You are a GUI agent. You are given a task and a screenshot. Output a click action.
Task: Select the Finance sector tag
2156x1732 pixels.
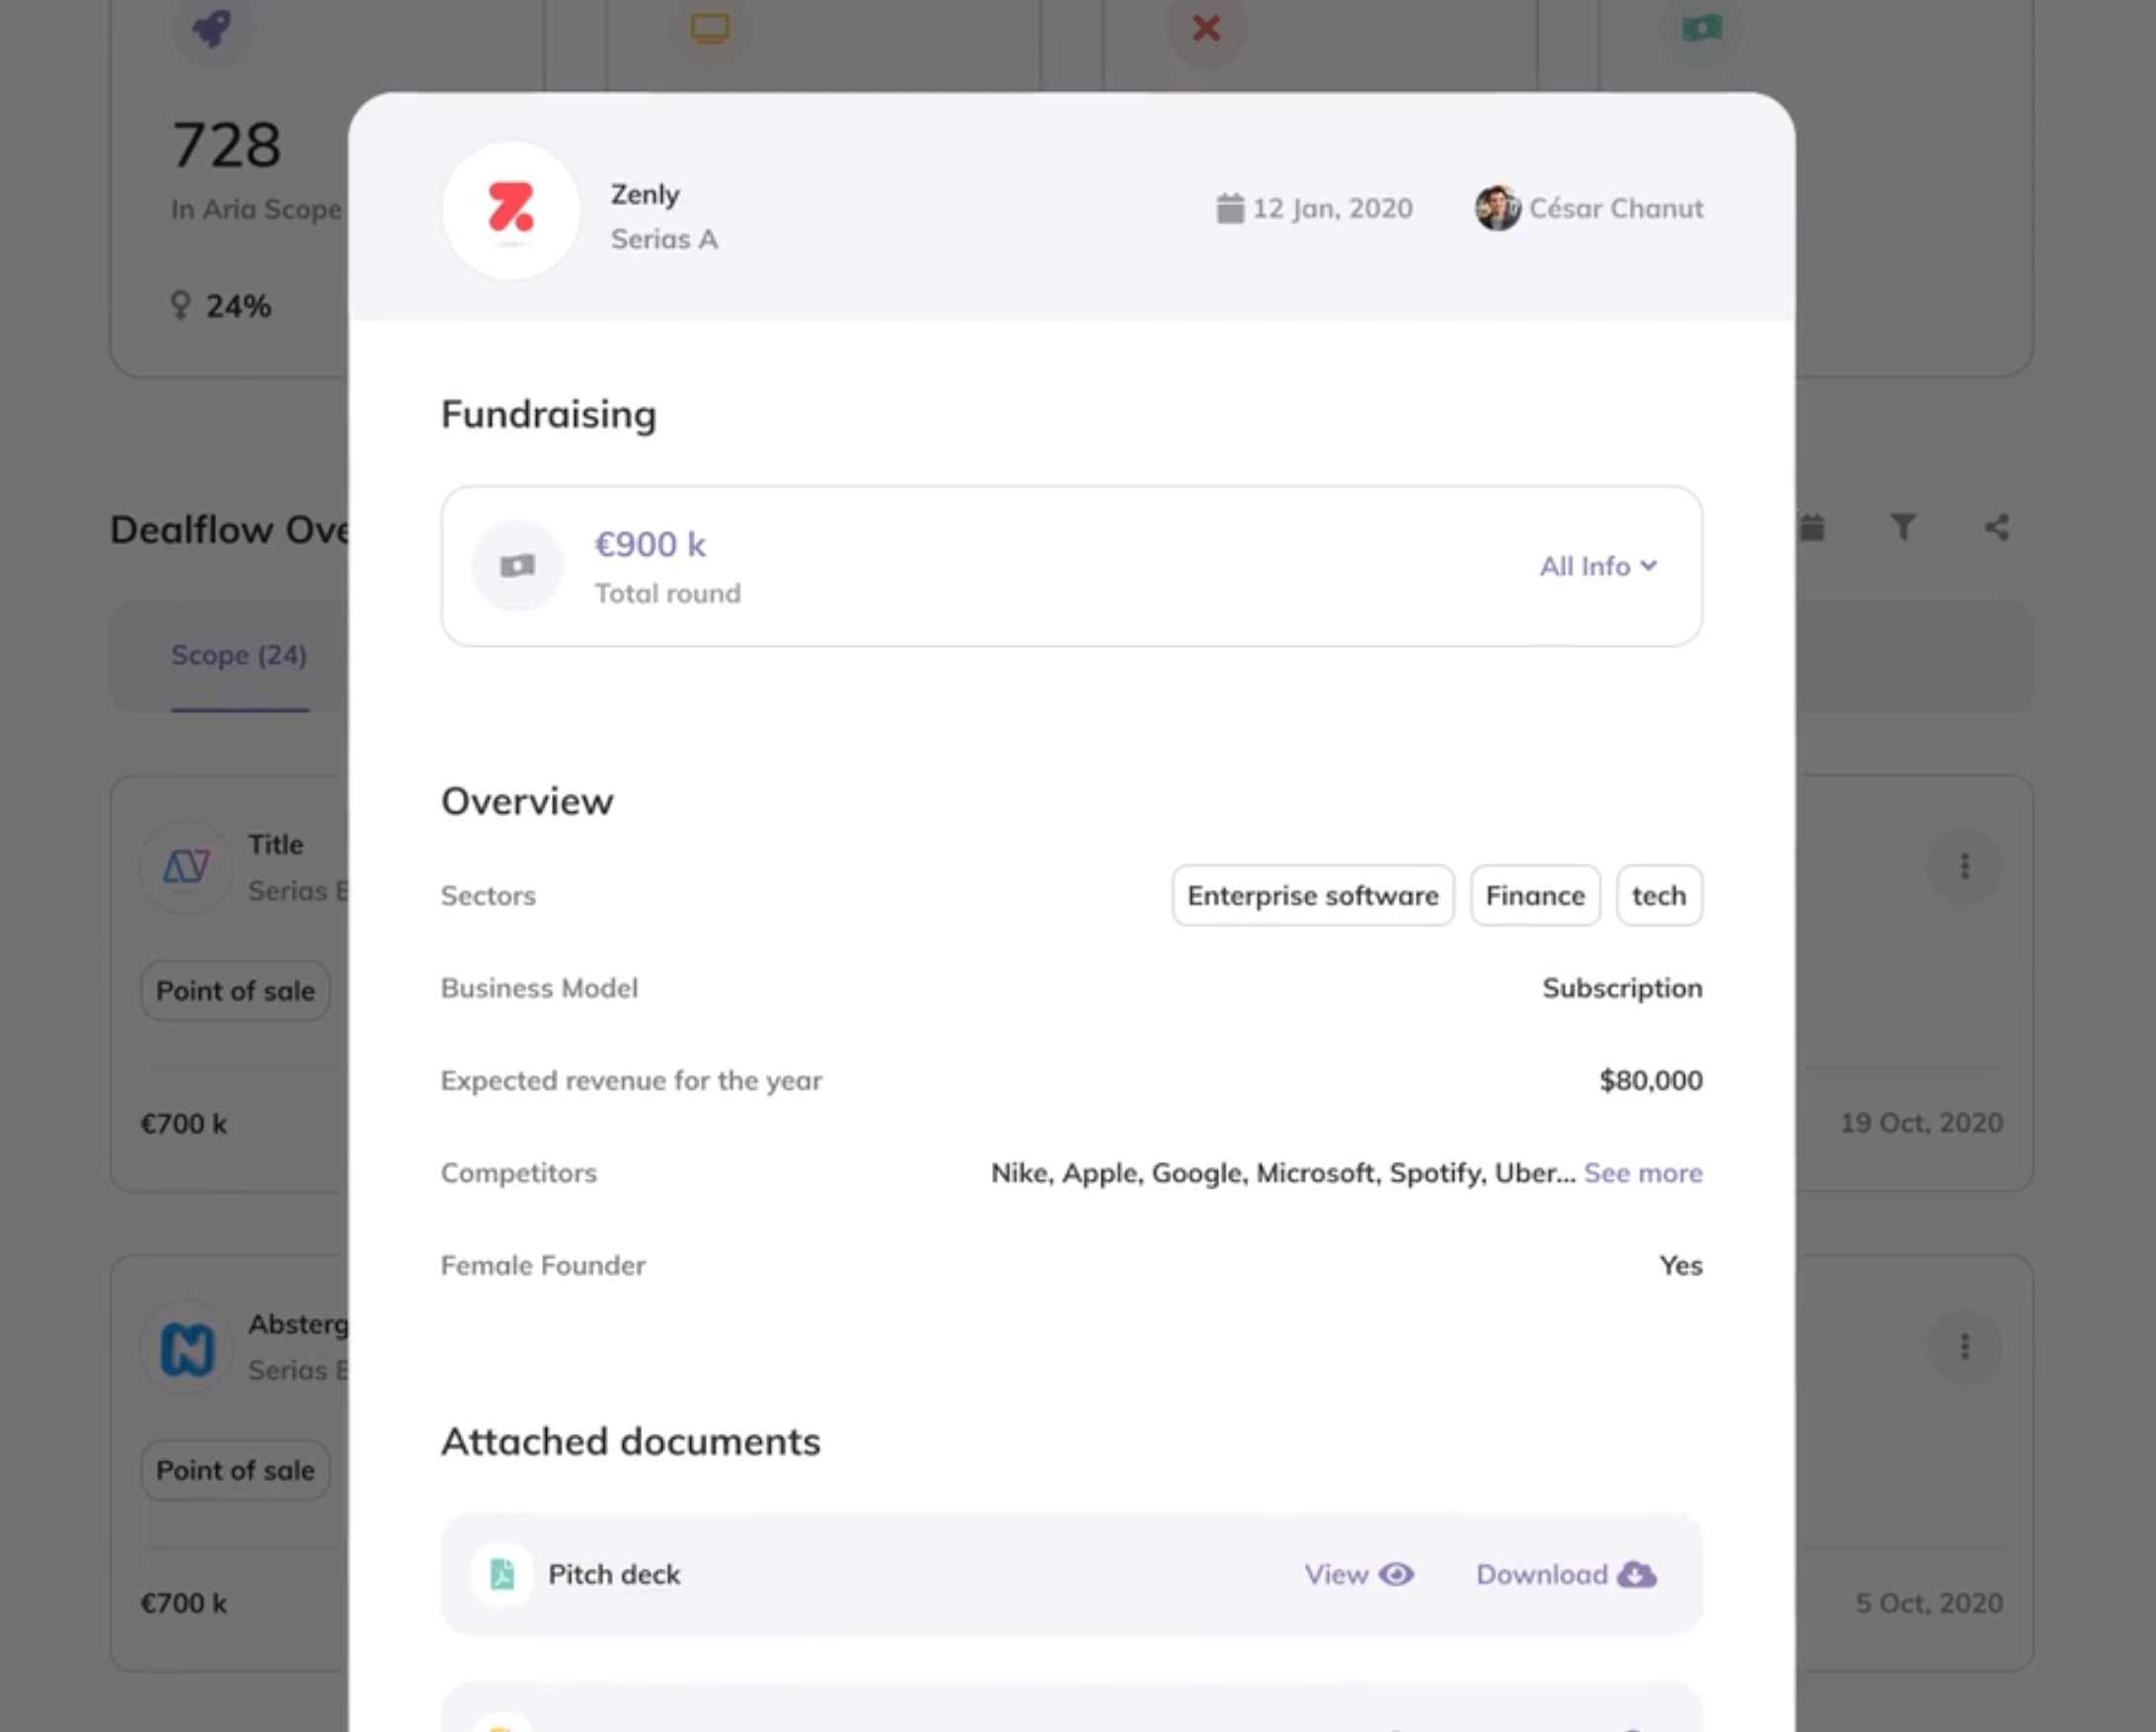pos(1534,895)
